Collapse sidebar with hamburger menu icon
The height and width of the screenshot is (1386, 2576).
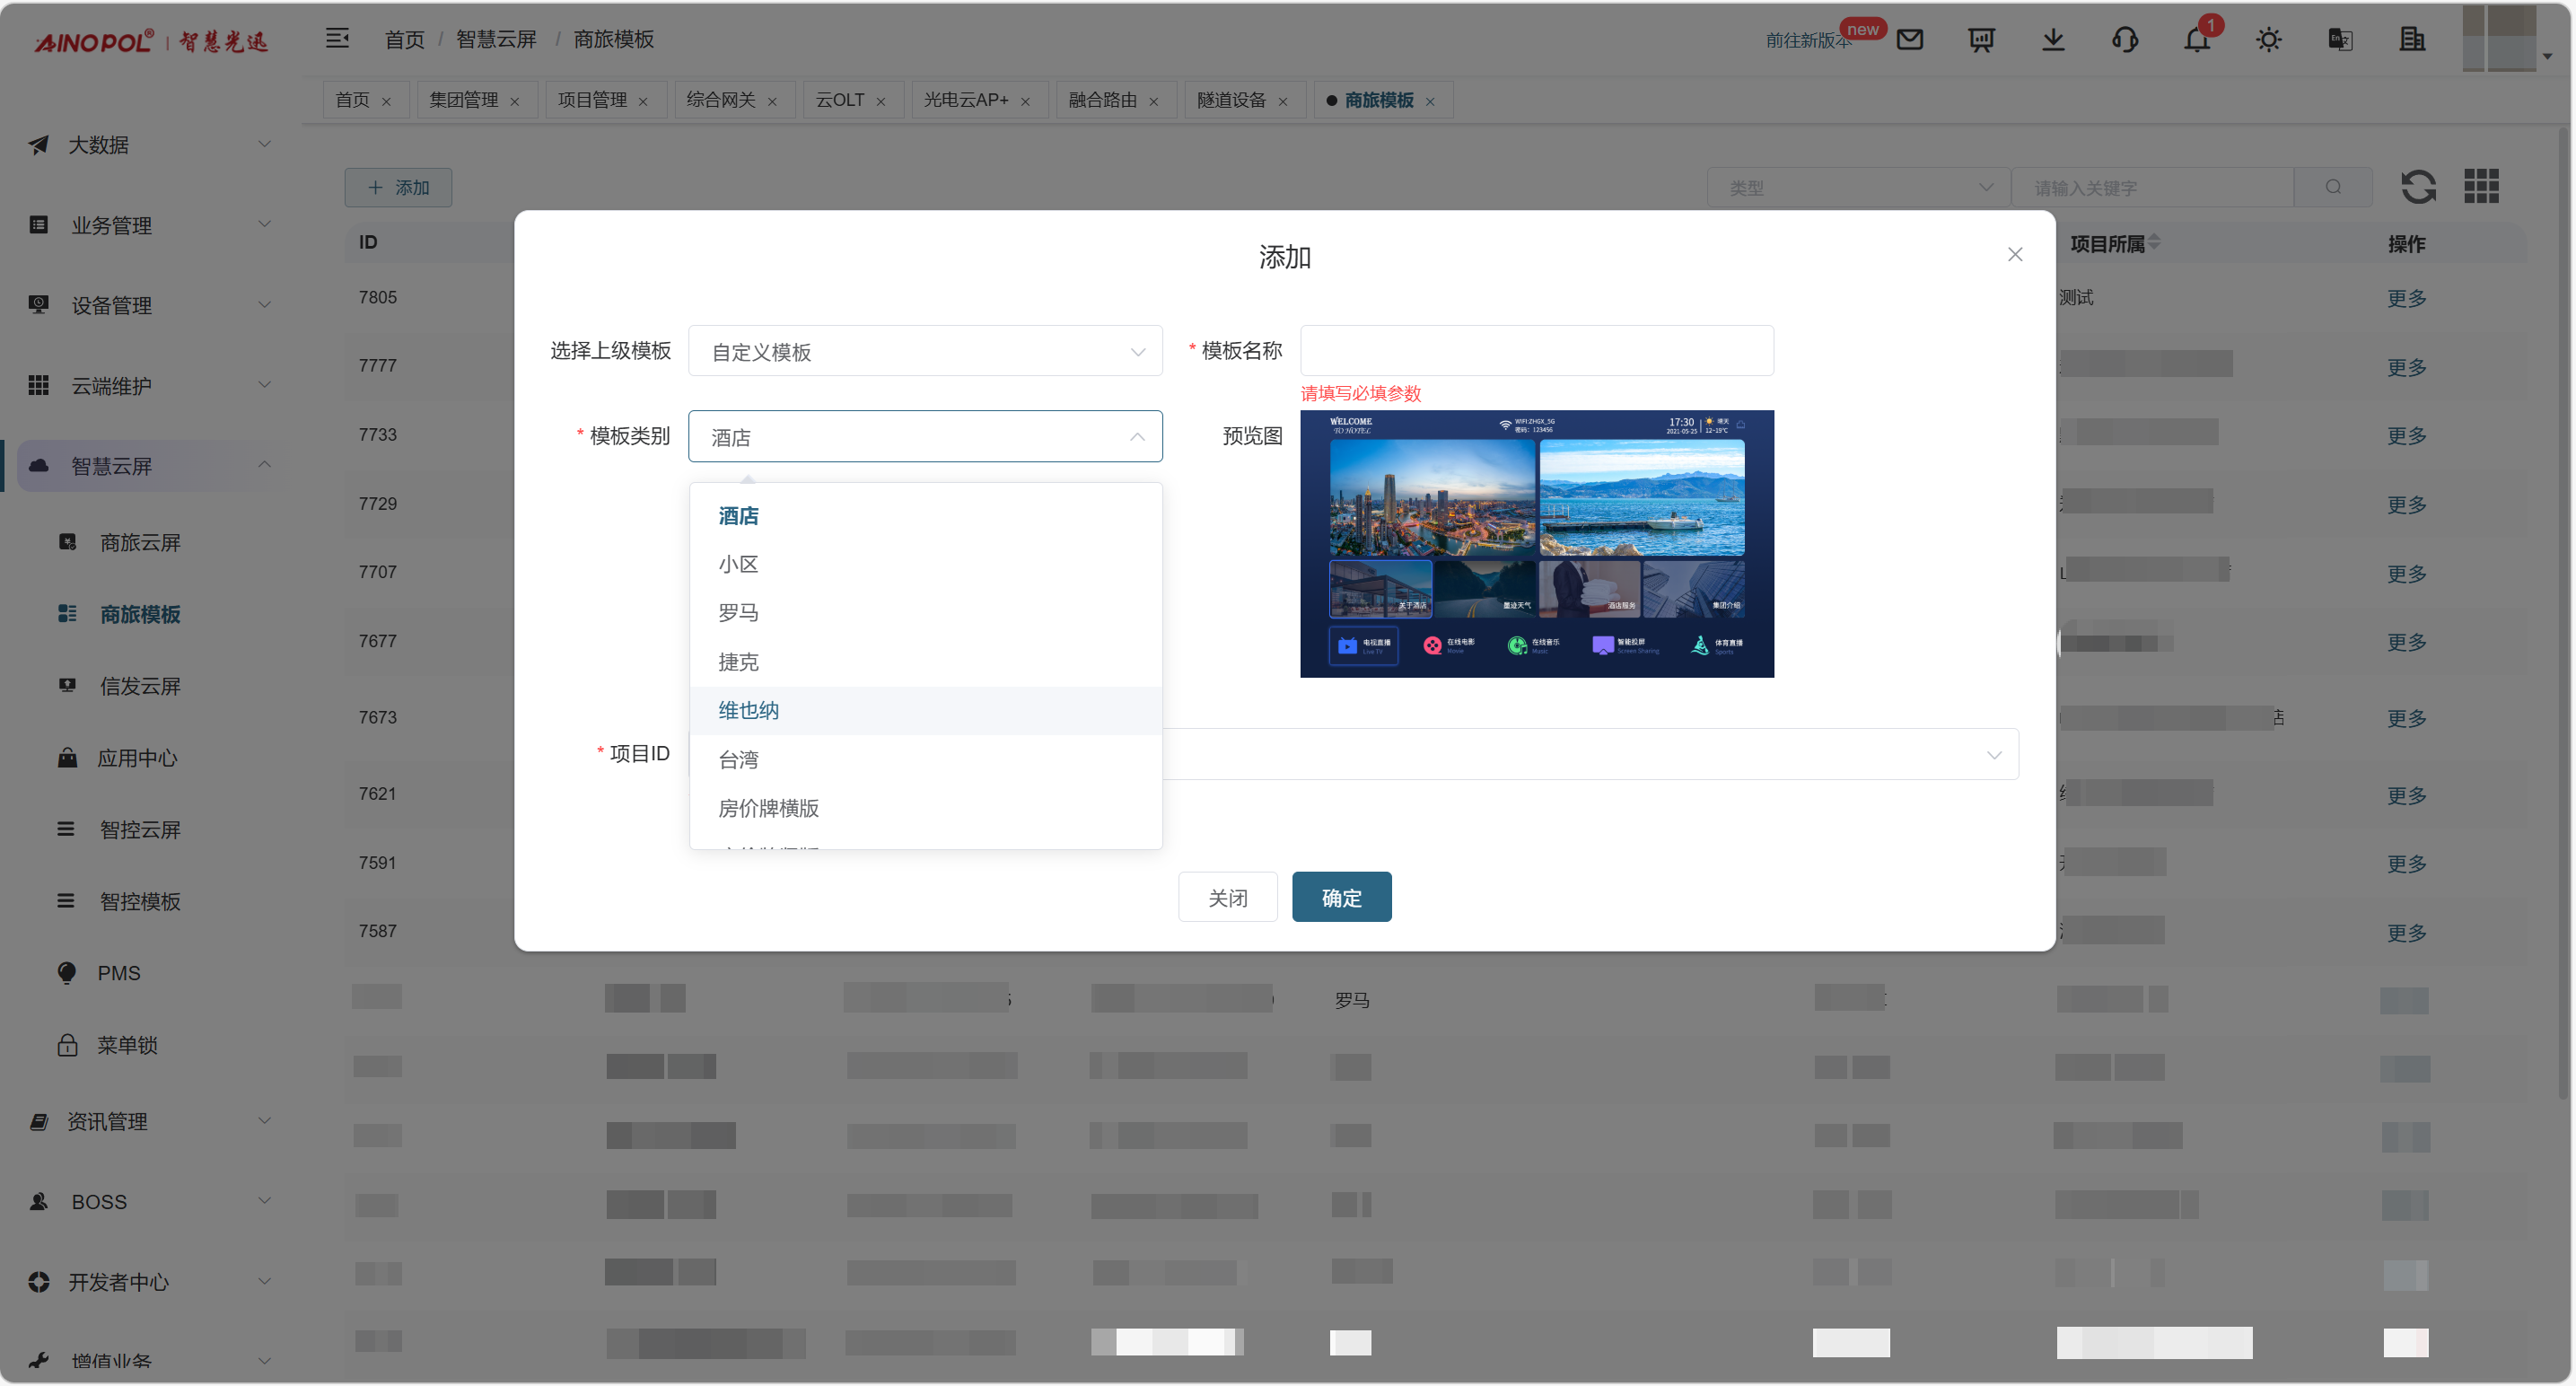point(337,38)
